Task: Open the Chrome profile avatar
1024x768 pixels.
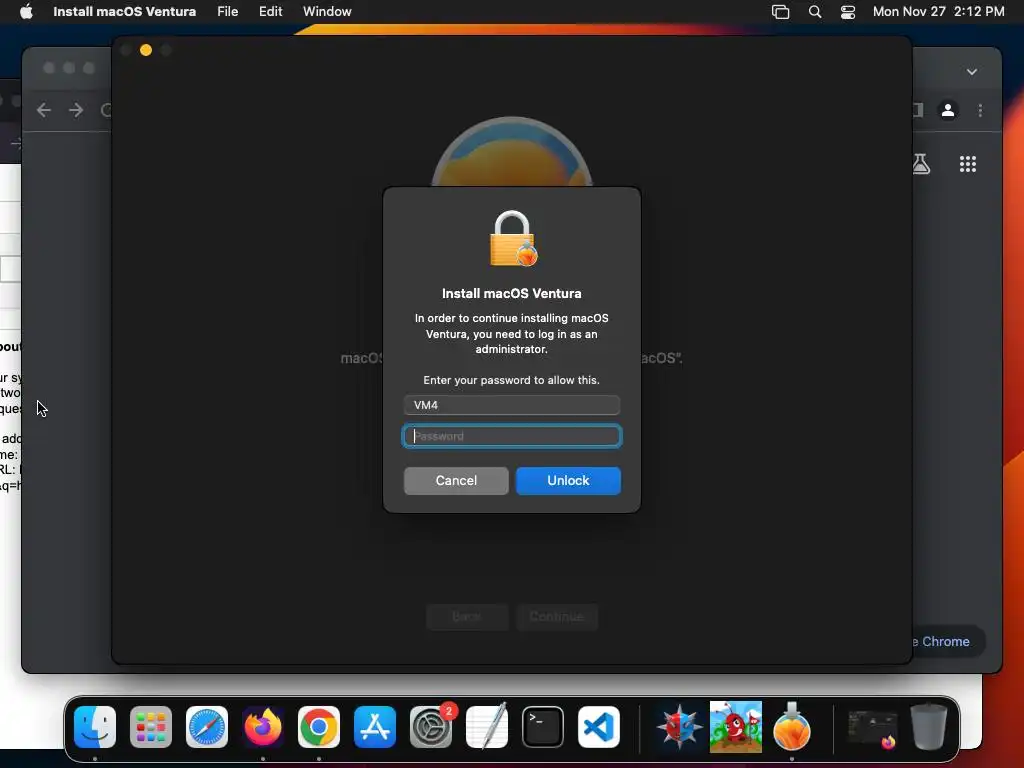Action: 948,110
